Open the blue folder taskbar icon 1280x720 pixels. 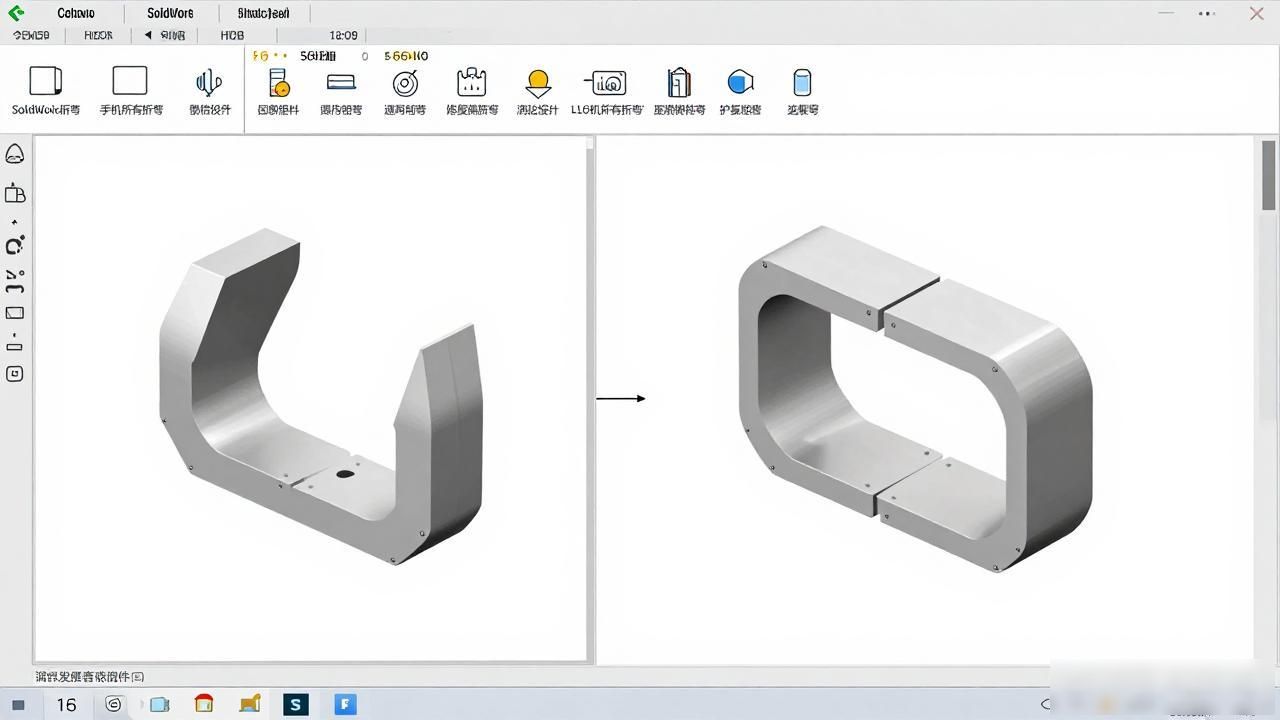point(160,705)
